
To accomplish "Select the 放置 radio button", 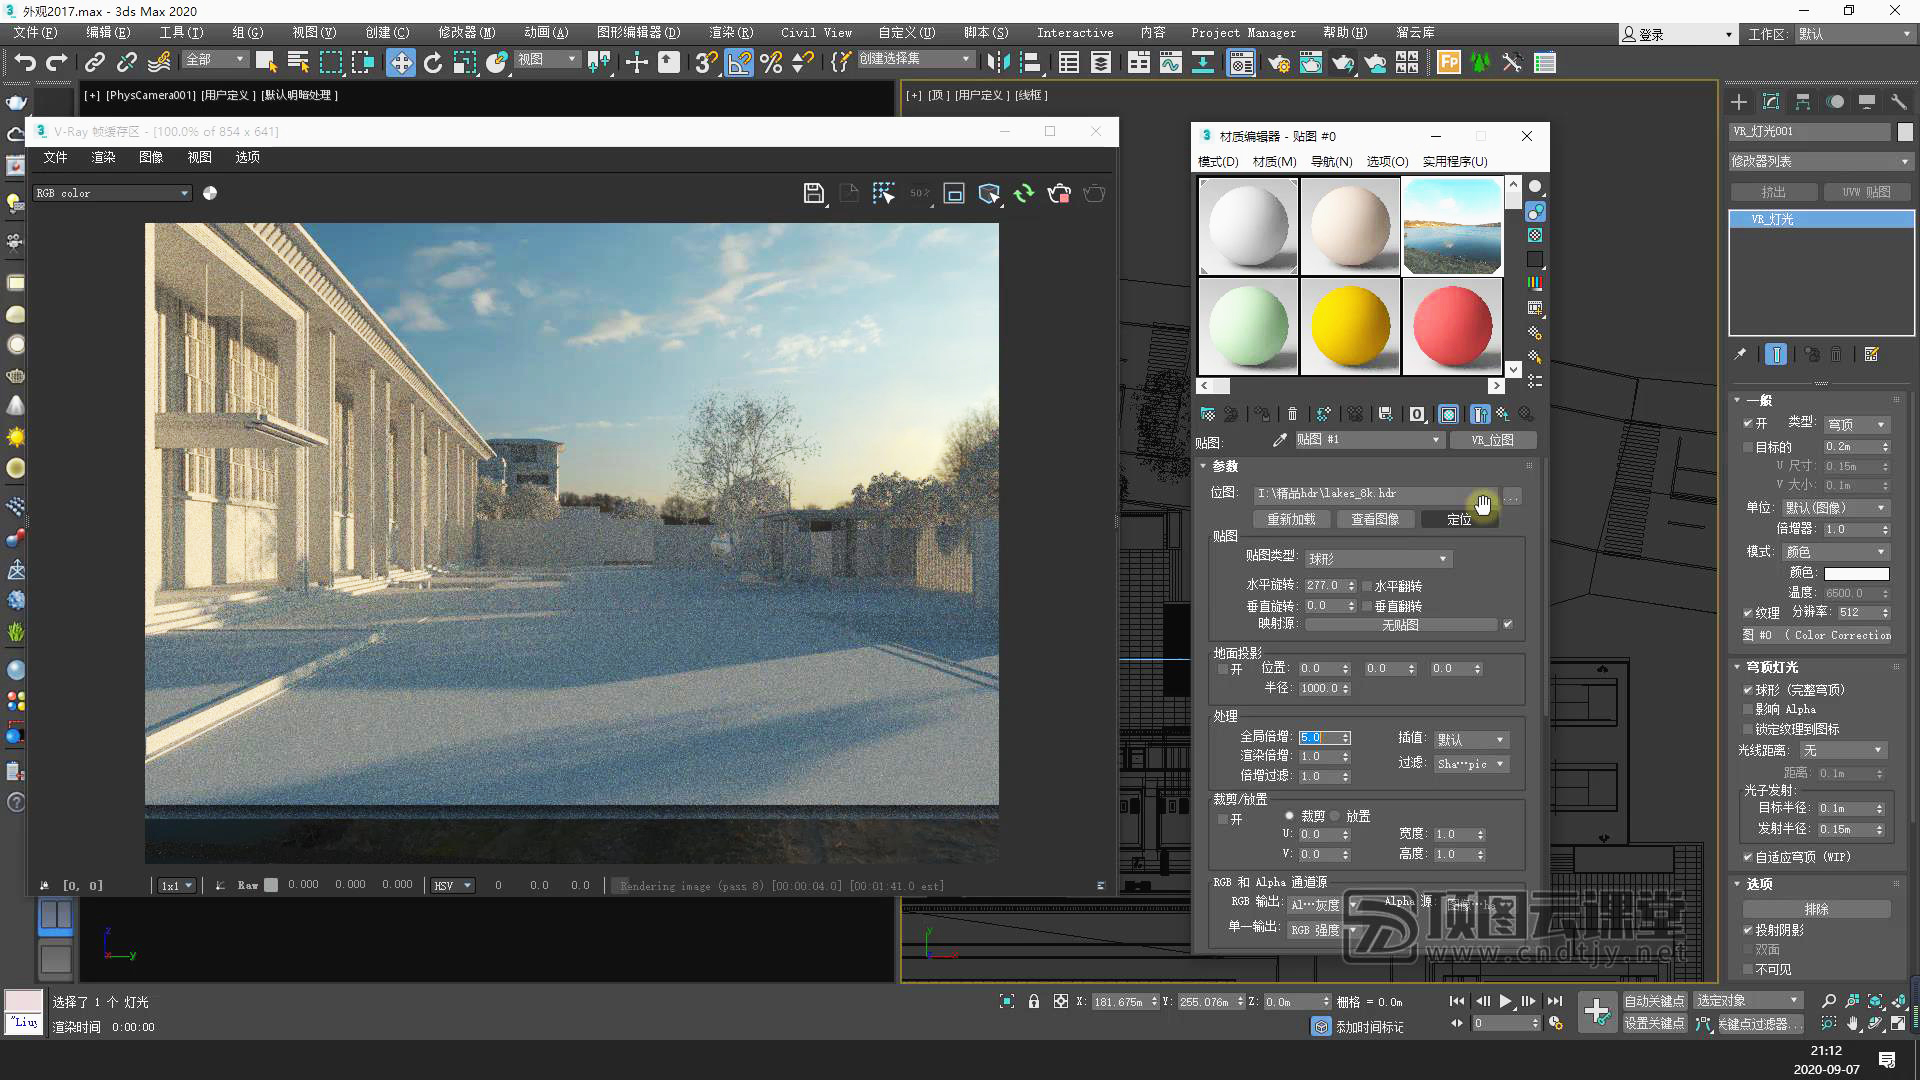I will [x=1336, y=816].
